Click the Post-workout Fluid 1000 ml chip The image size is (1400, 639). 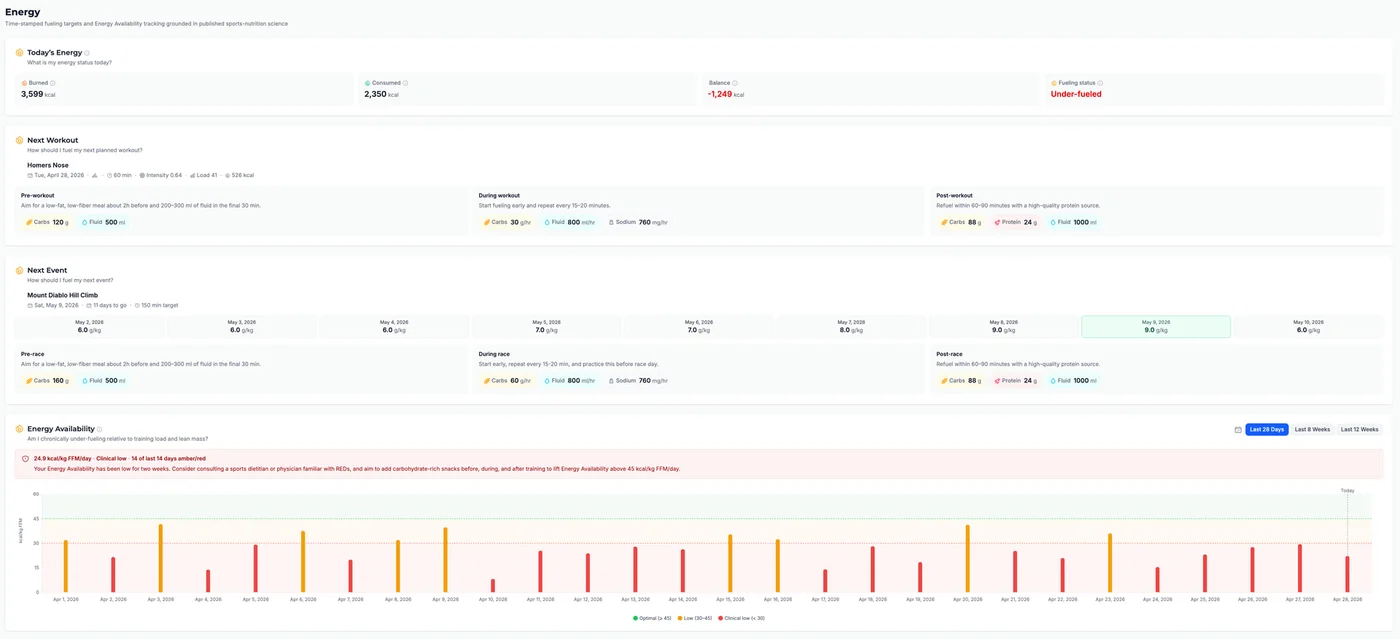click(x=1073, y=222)
